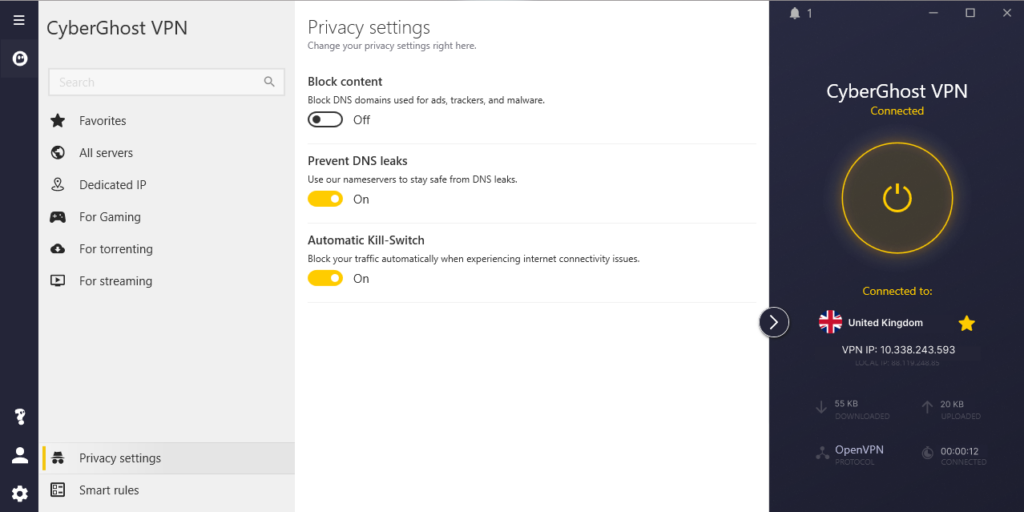Disconnect using the yellow power button
This screenshot has height=512, width=1024.
click(897, 197)
